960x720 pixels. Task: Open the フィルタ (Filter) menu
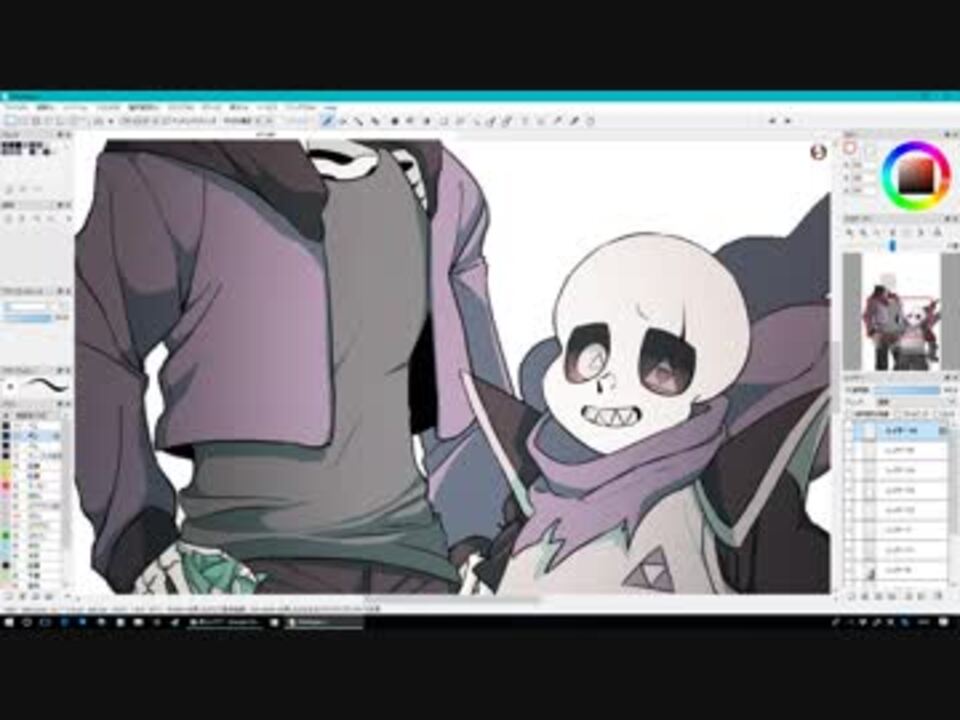point(108,107)
